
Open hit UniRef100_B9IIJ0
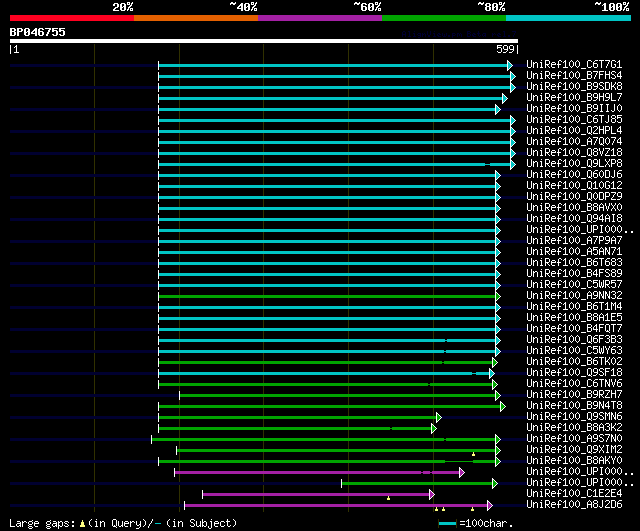[x=574, y=109]
